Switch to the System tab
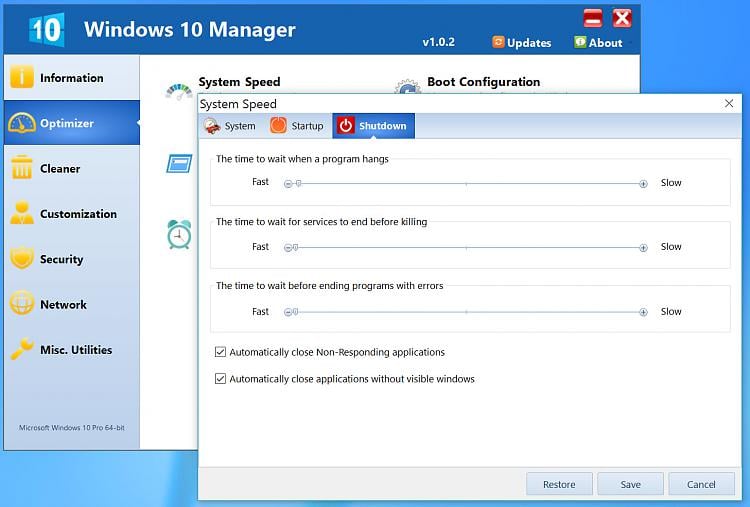 pyautogui.click(x=231, y=126)
